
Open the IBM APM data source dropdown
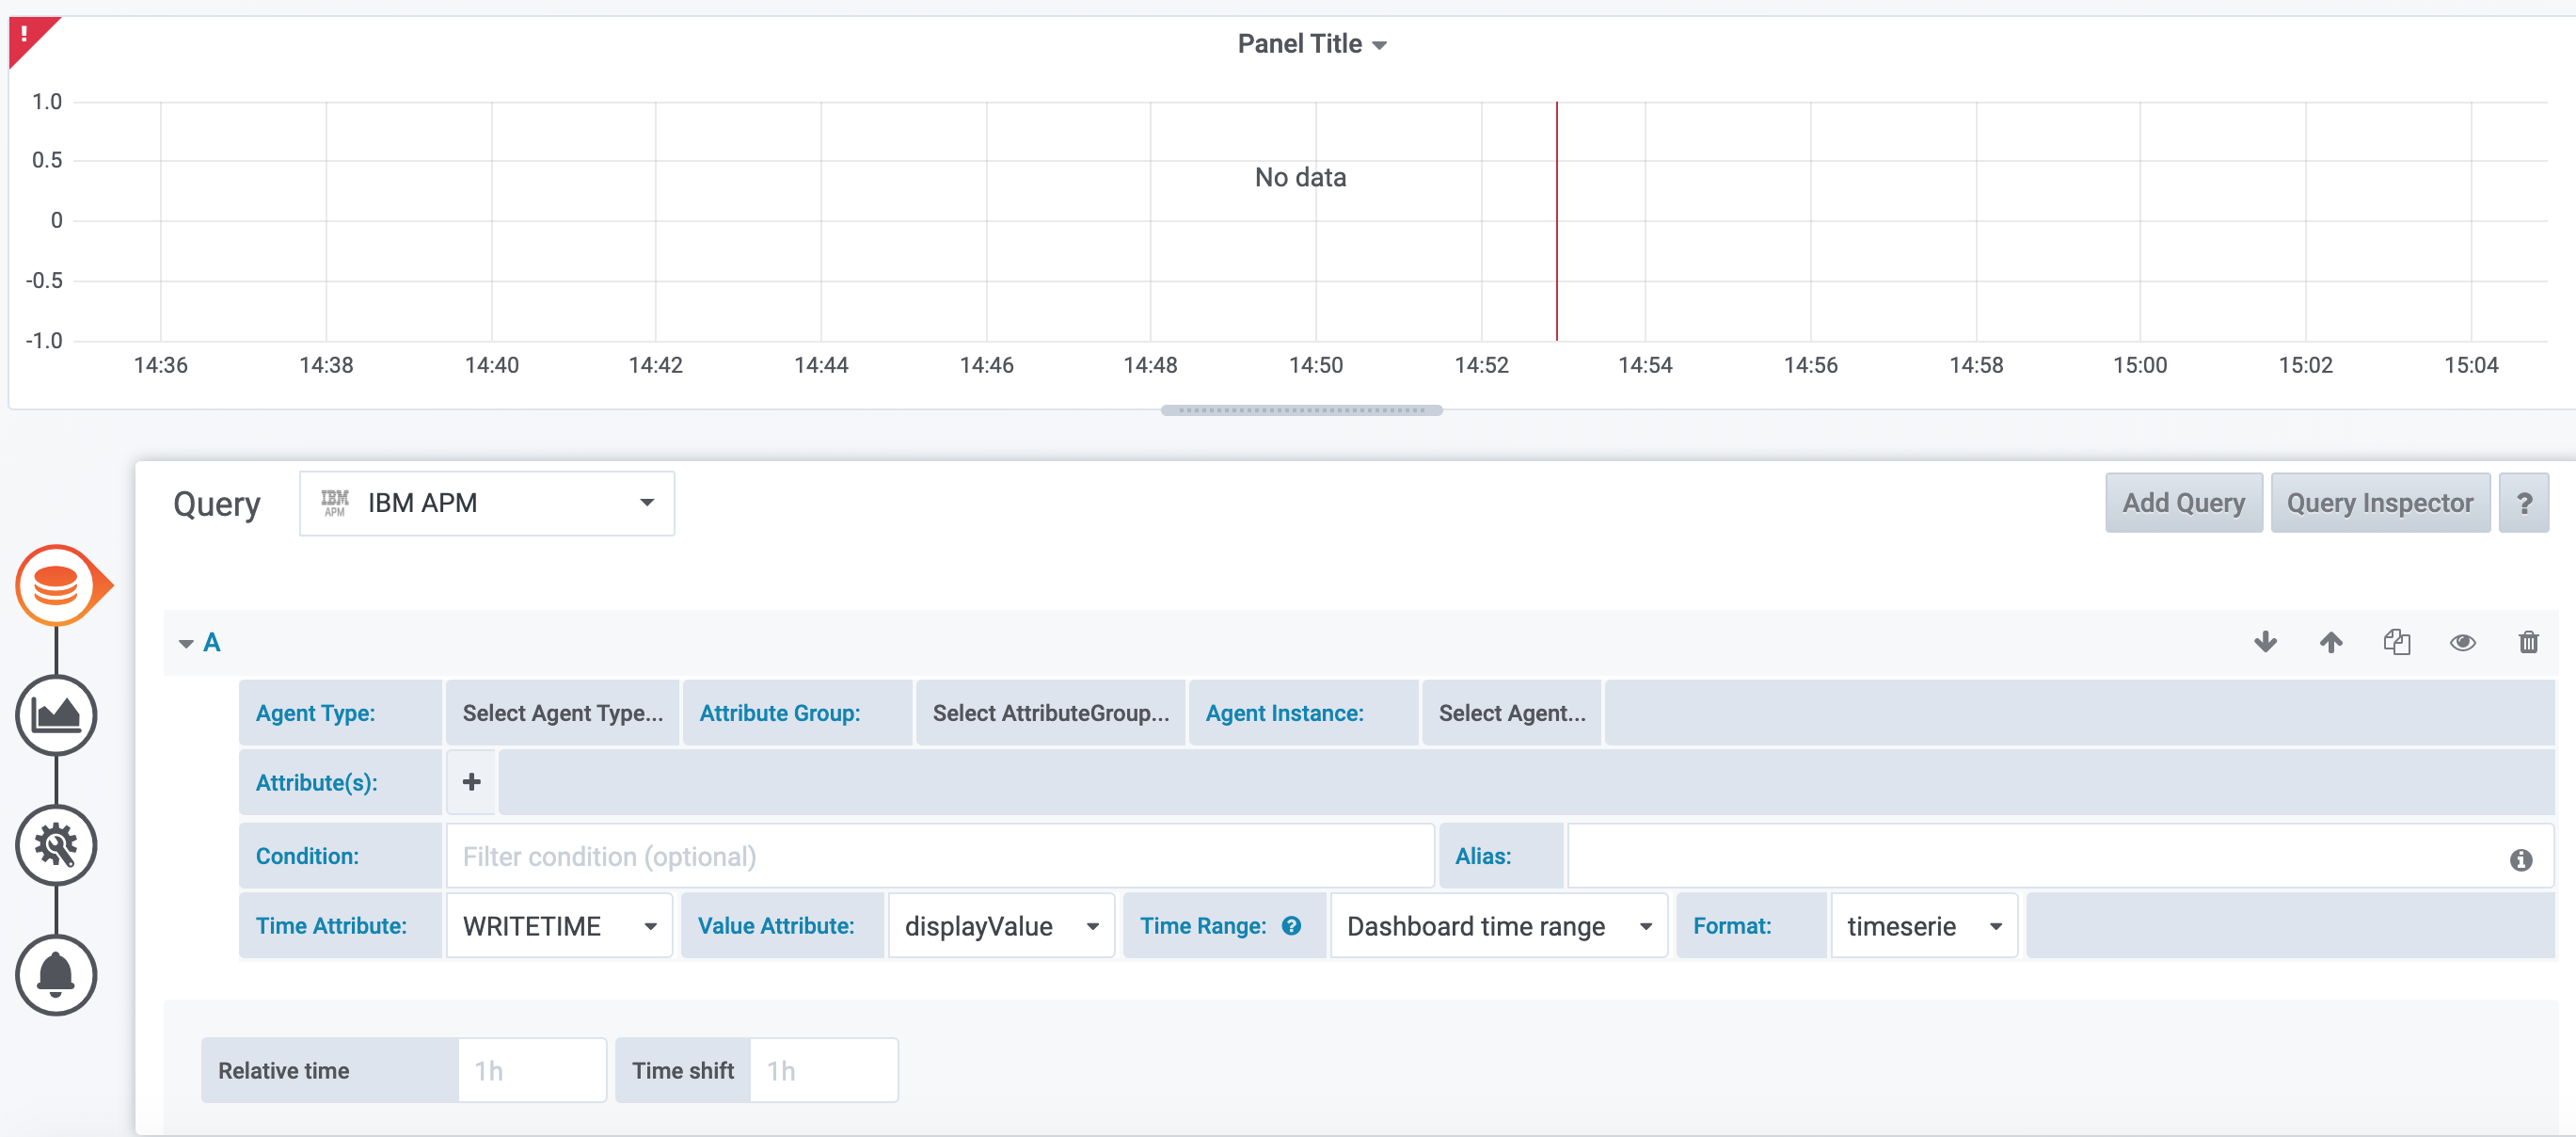coord(487,503)
